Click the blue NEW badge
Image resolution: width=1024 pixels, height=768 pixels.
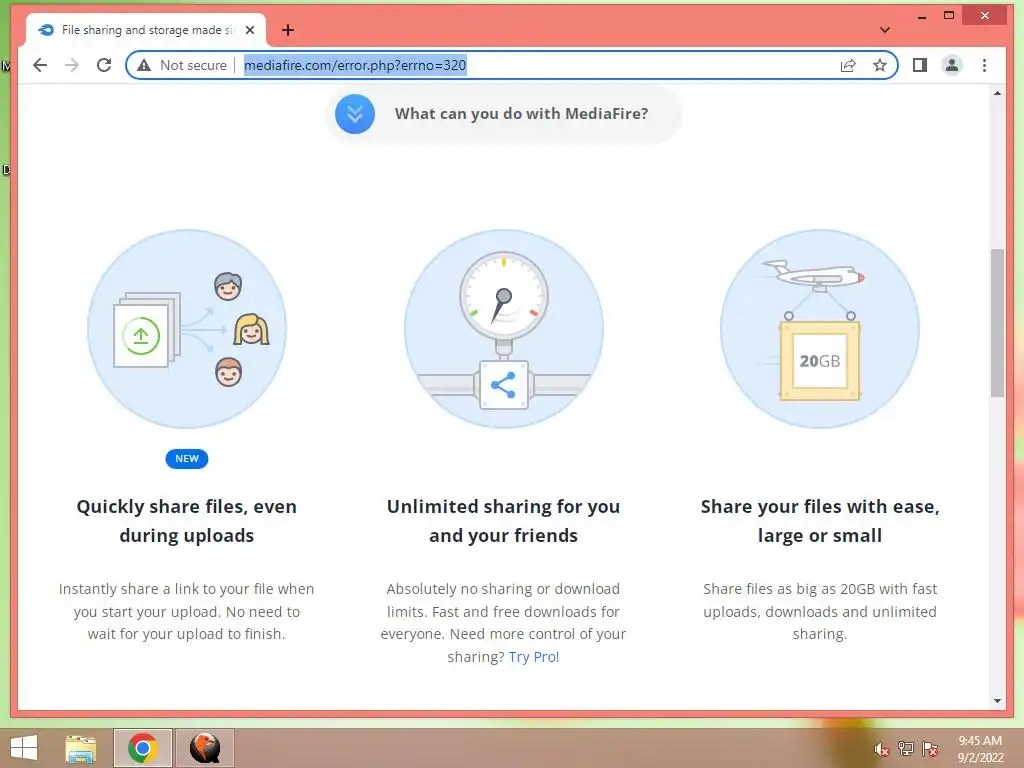pos(187,458)
